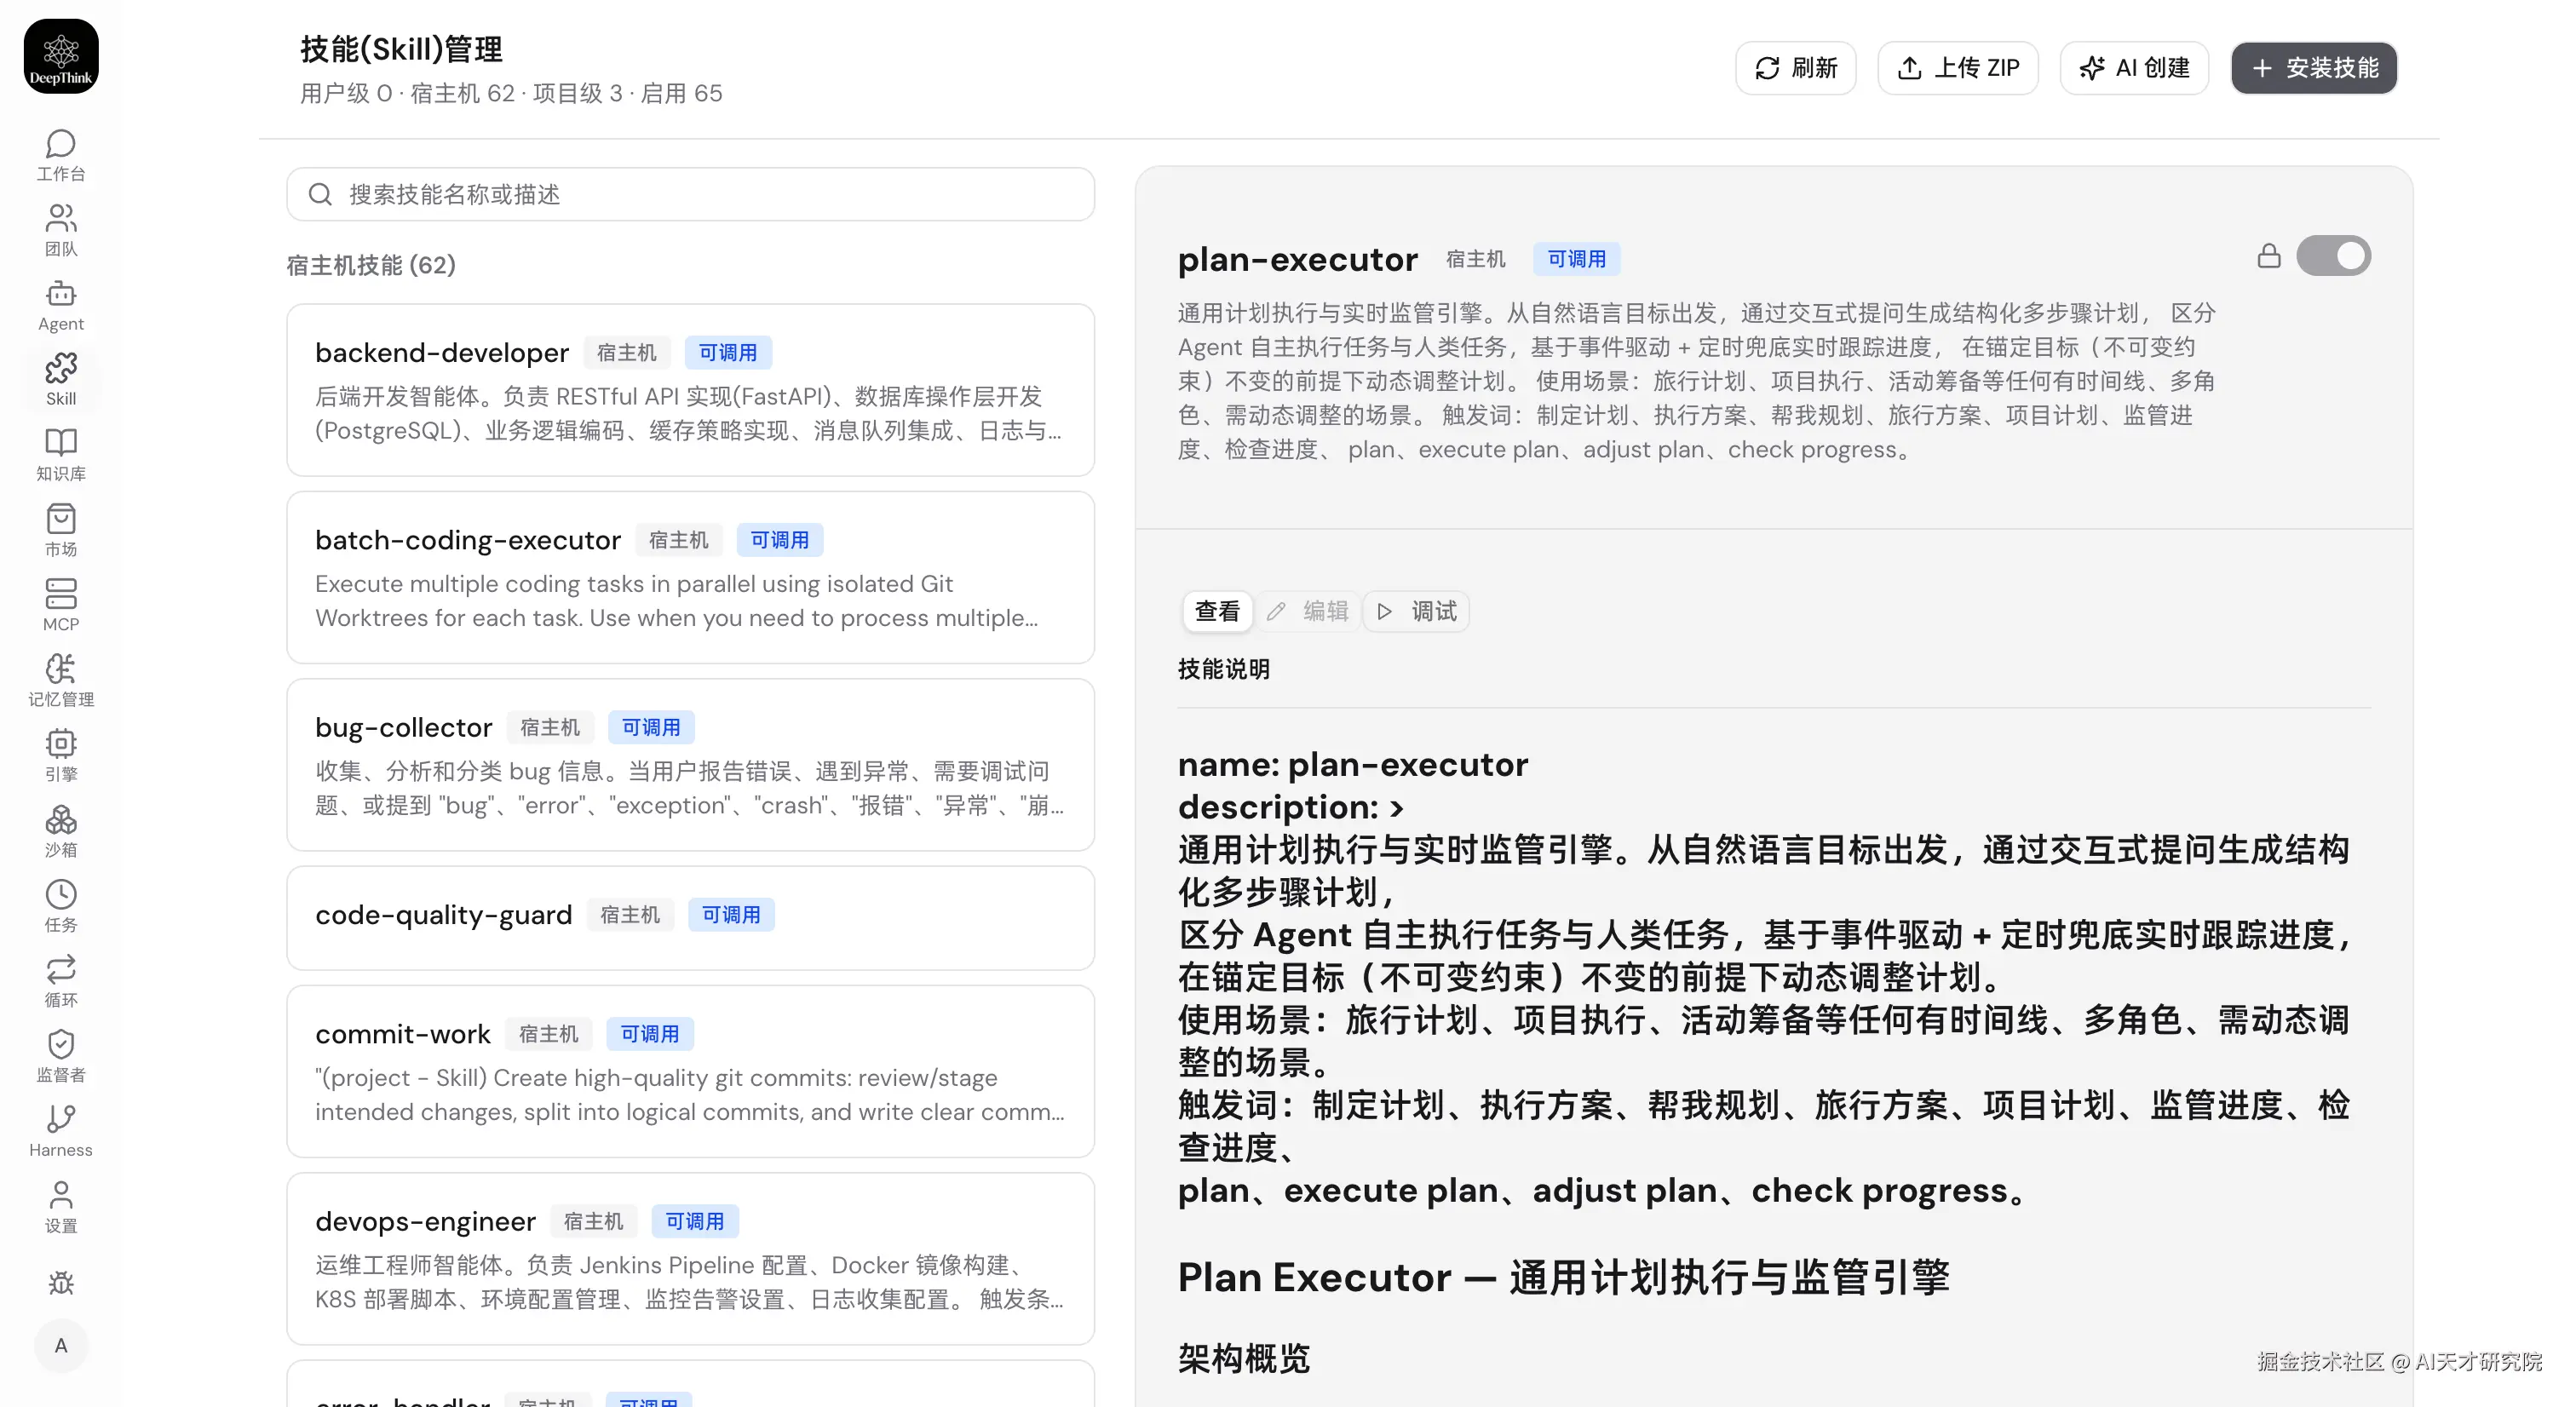Image resolution: width=2576 pixels, height=1407 pixels.
Task: Click 可调用 badge on commit-work
Action: [650, 1034]
